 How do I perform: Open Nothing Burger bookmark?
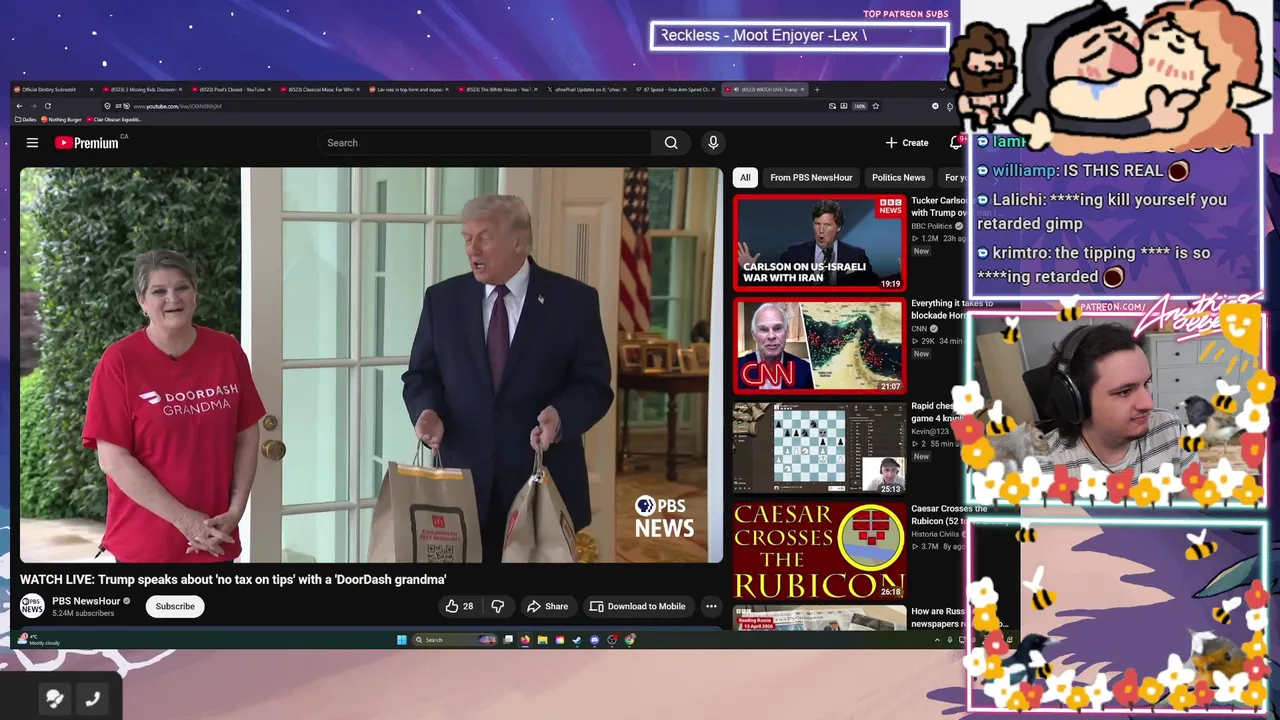61,119
